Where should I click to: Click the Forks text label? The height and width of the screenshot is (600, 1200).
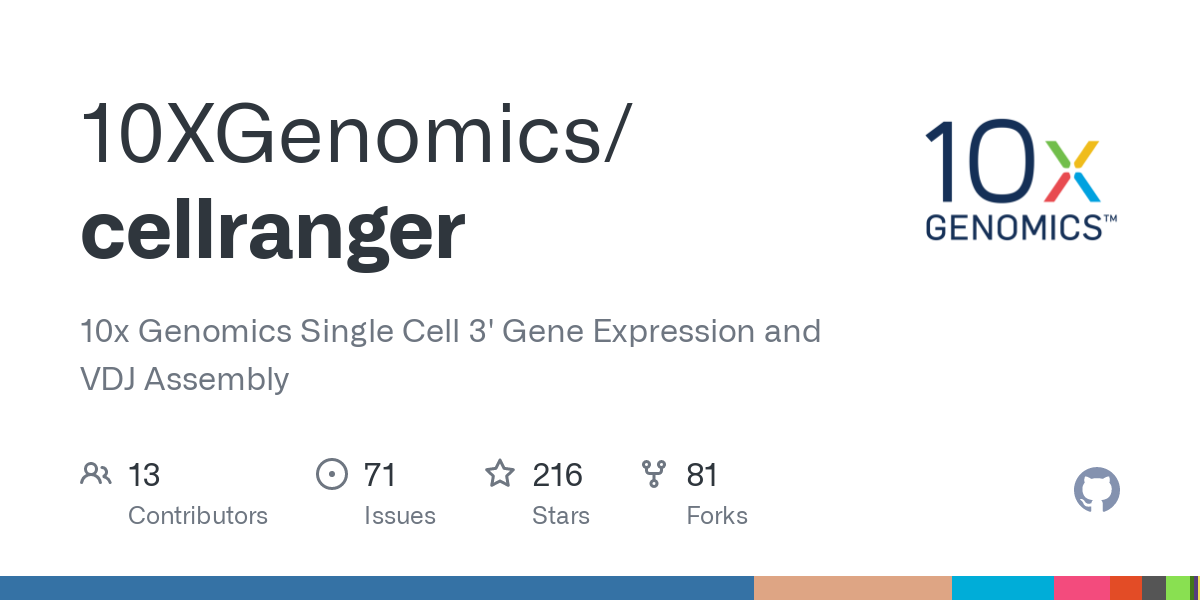pos(717,516)
